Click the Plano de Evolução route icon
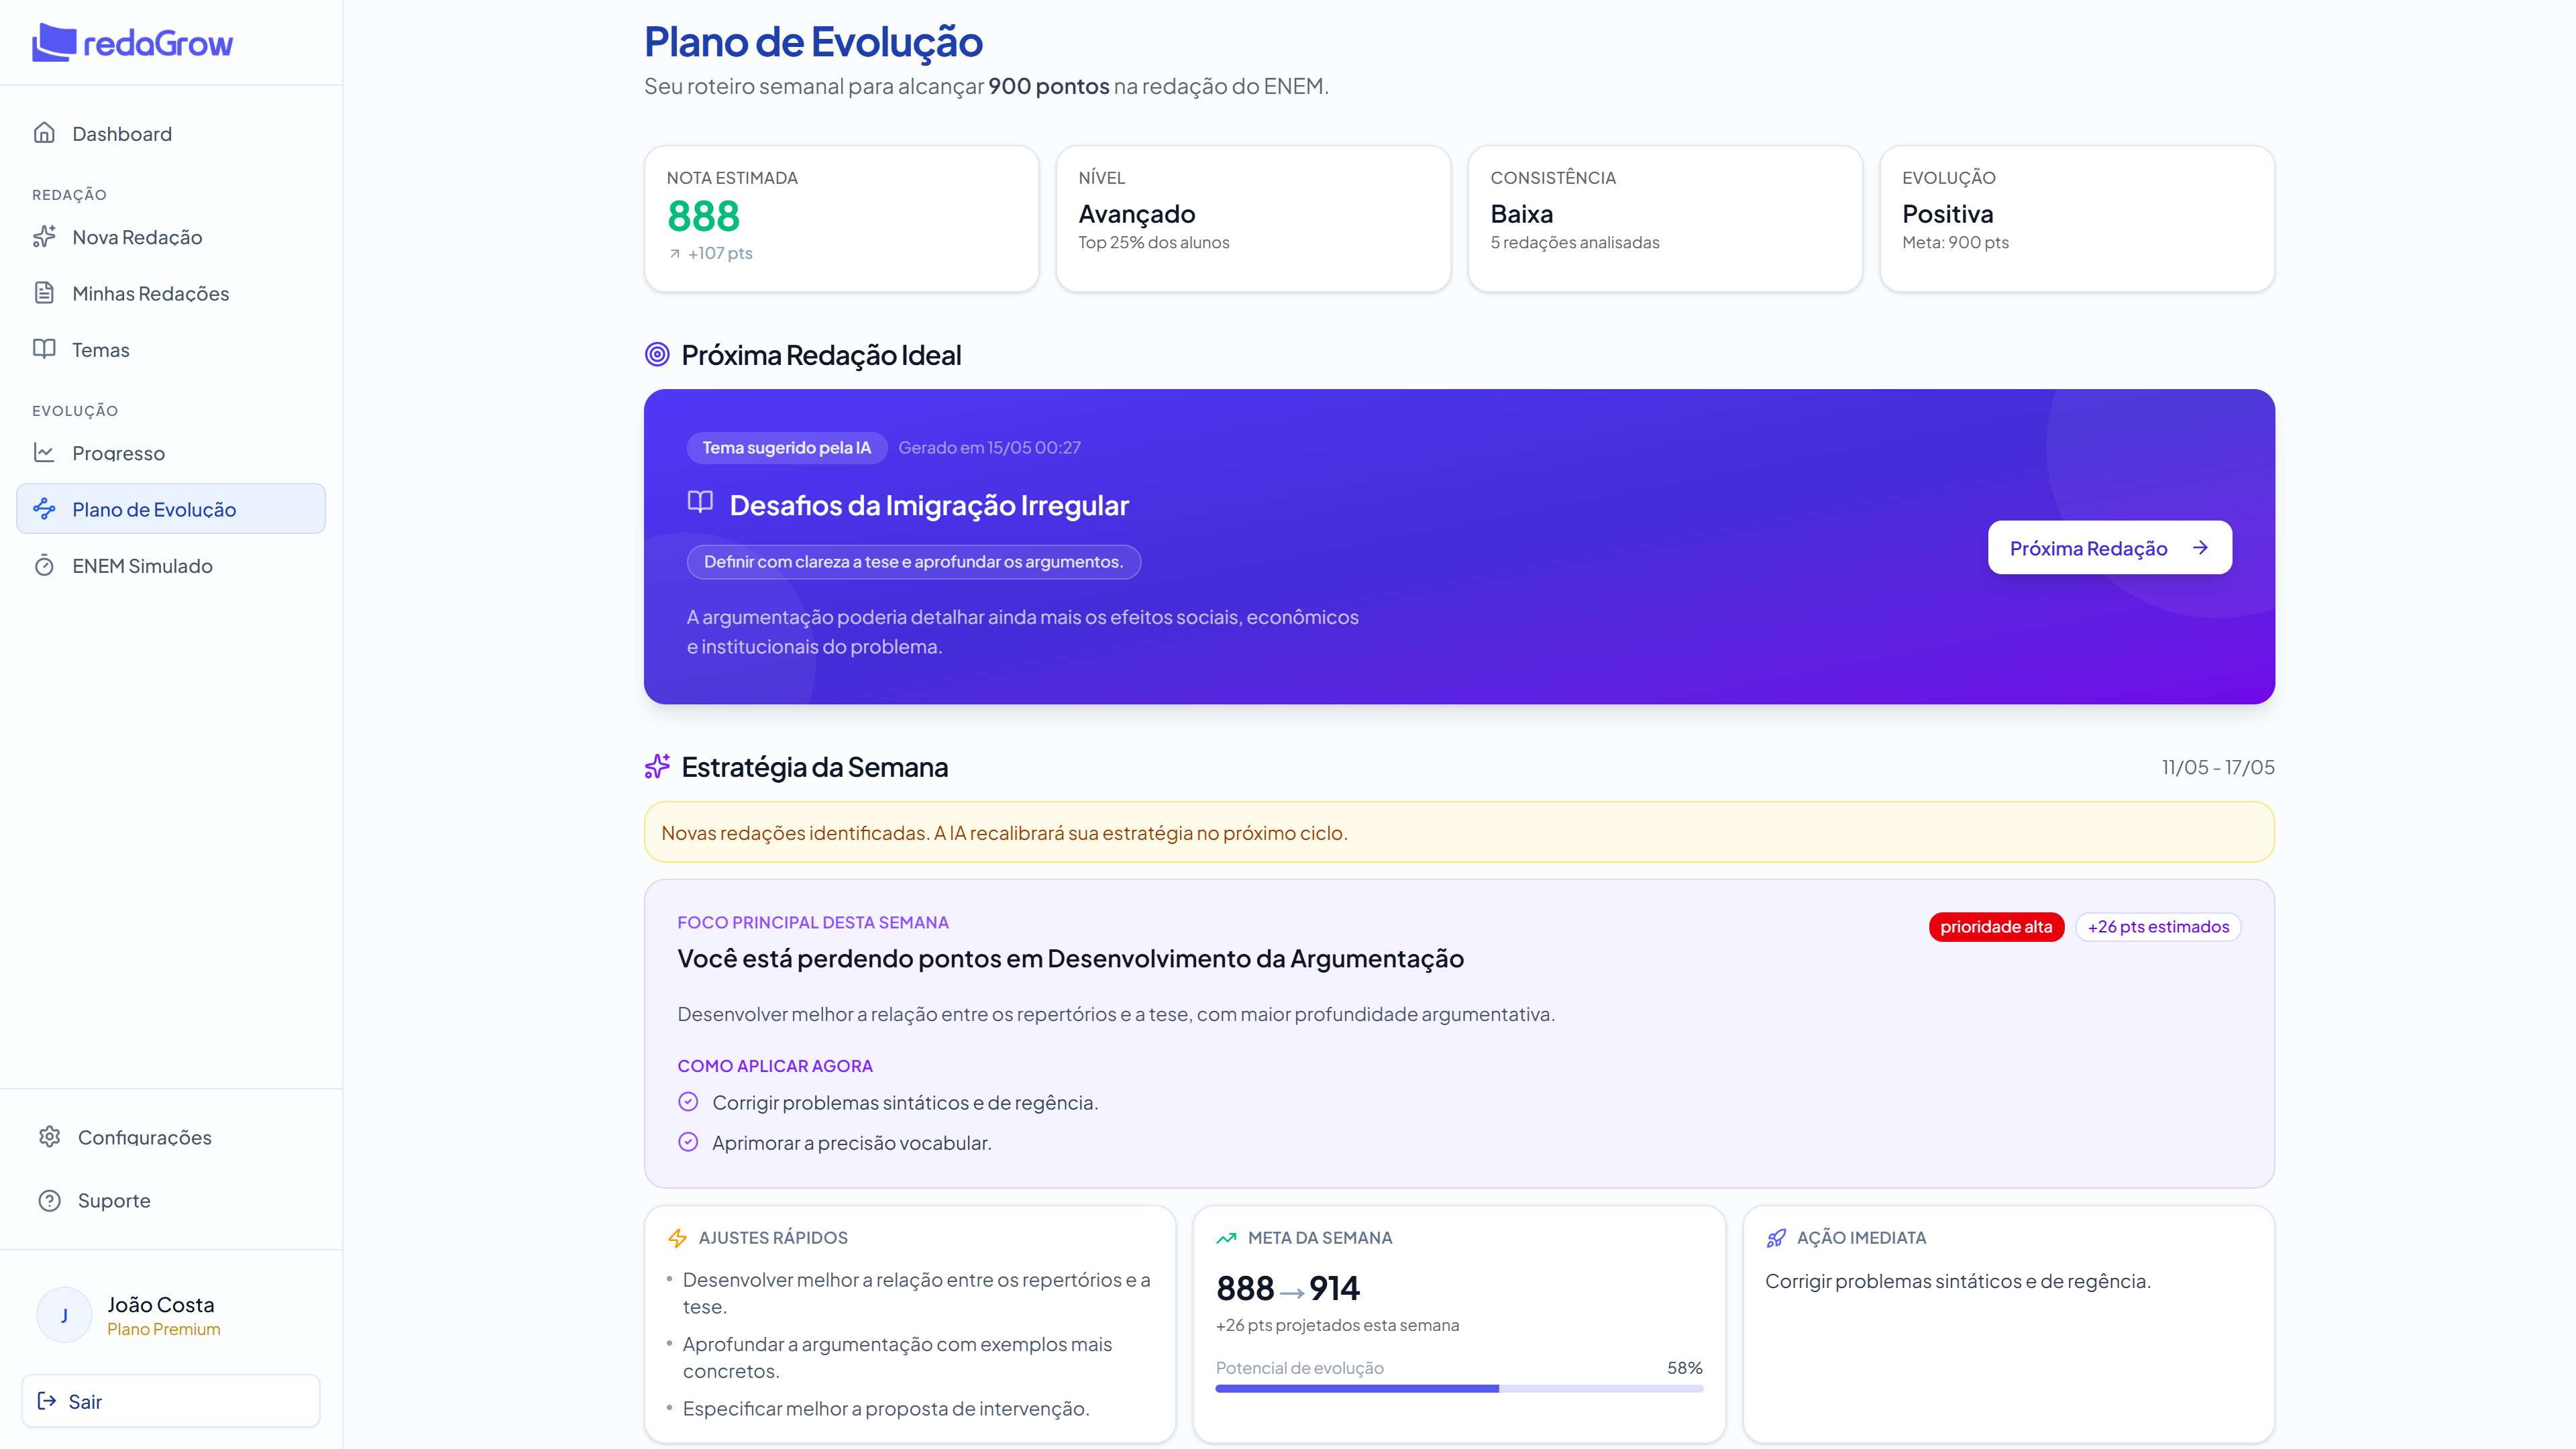 coord(44,509)
